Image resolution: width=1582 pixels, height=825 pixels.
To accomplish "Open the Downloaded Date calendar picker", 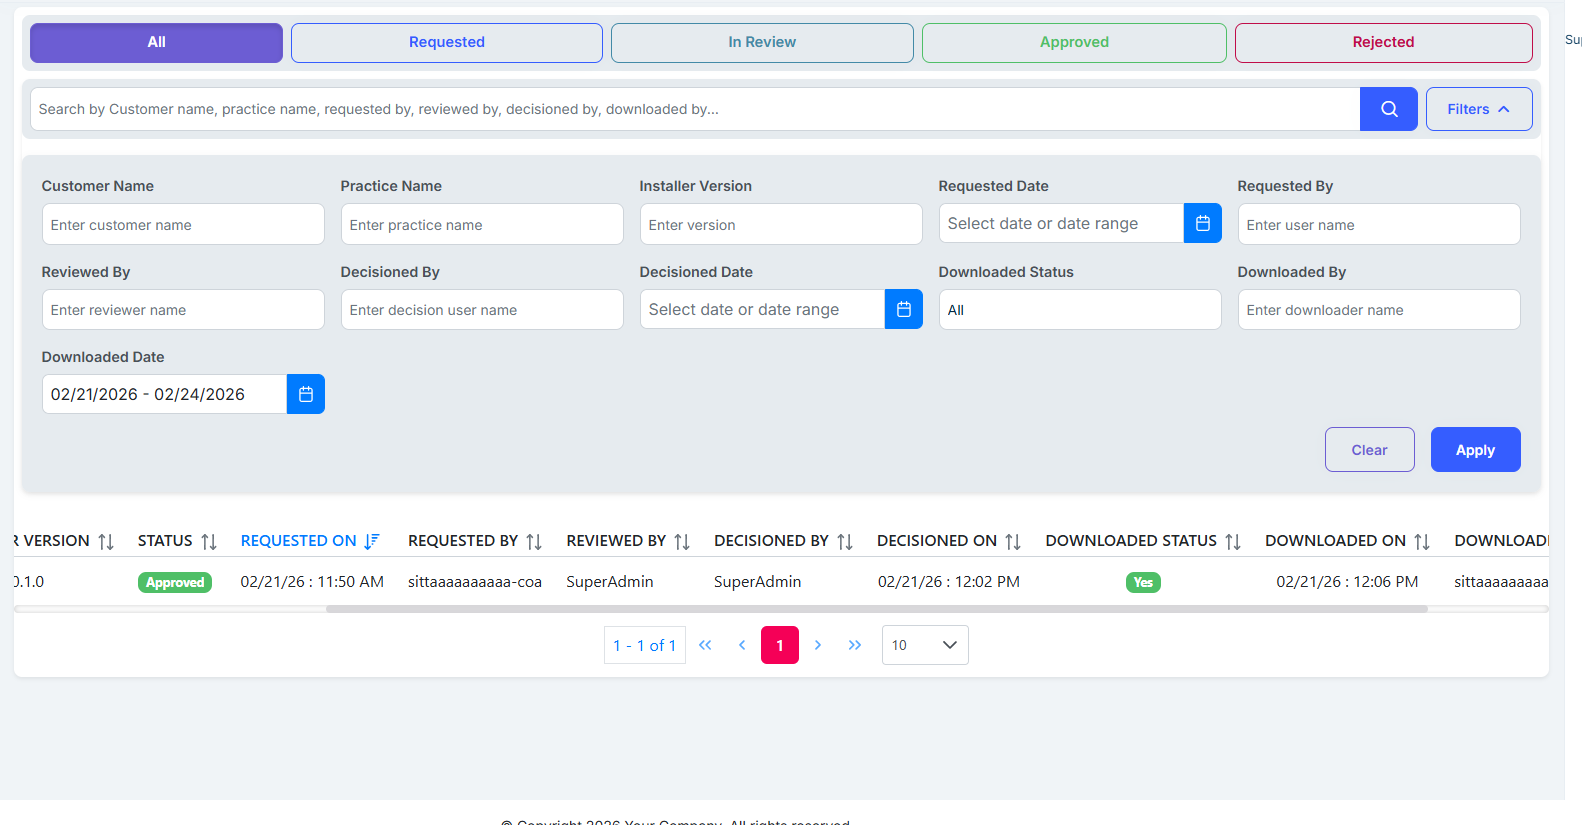I will (x=305, y=395).
